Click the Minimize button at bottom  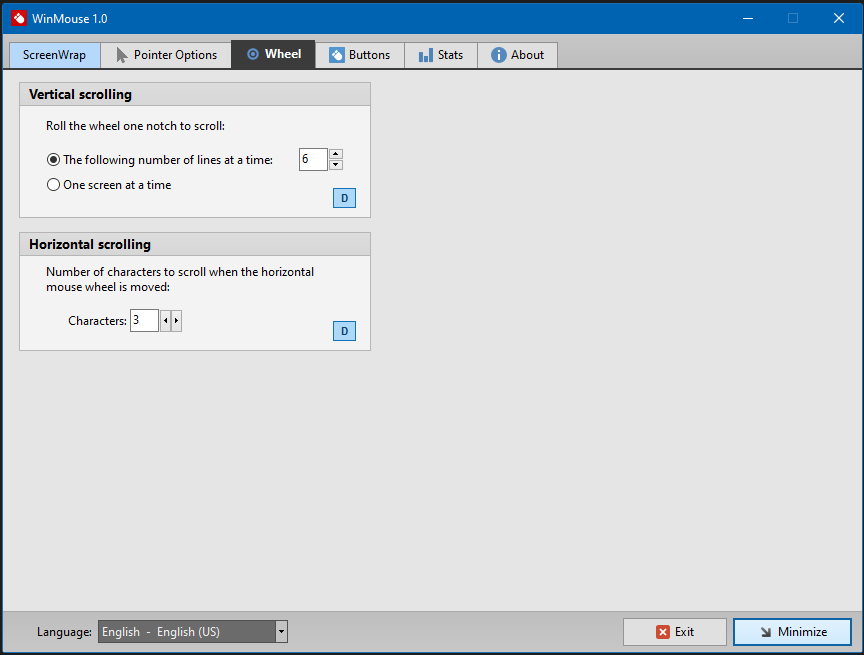pyautogui.click(x=792, y=632)
